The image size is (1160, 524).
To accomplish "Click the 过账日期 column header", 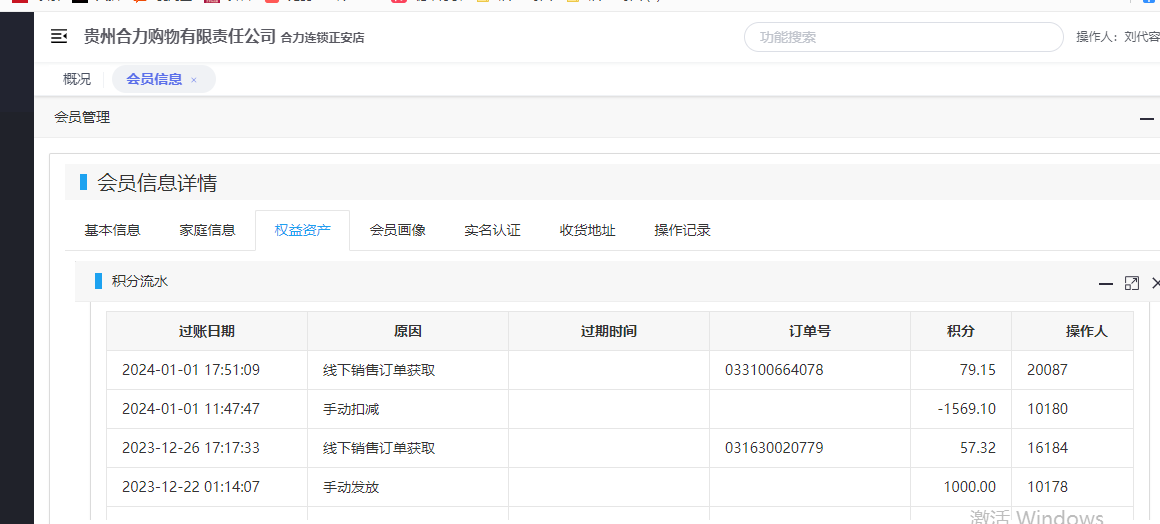I will point(207,331).
